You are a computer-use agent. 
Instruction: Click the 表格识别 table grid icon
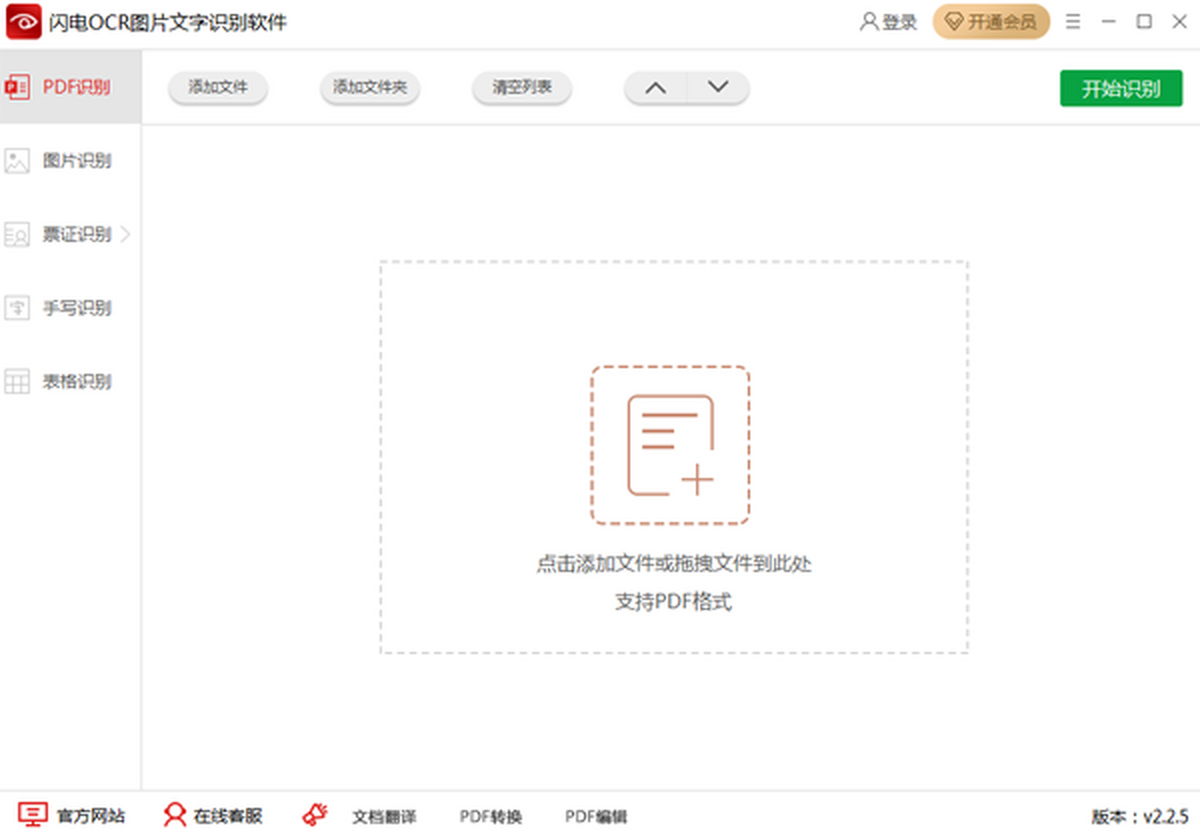17,381
